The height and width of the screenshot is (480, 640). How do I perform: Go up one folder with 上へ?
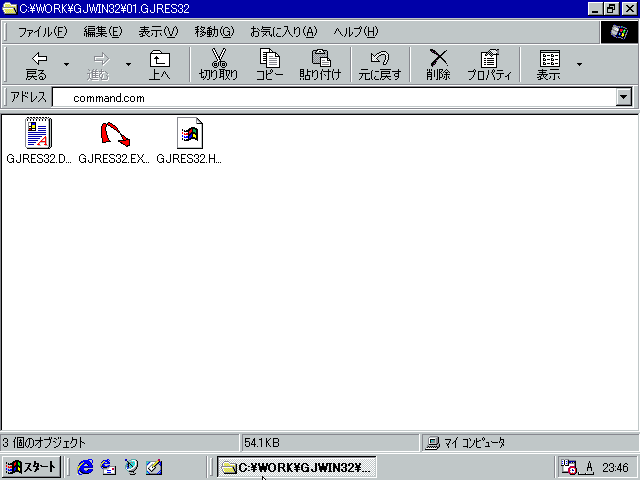tap(160, 65)
